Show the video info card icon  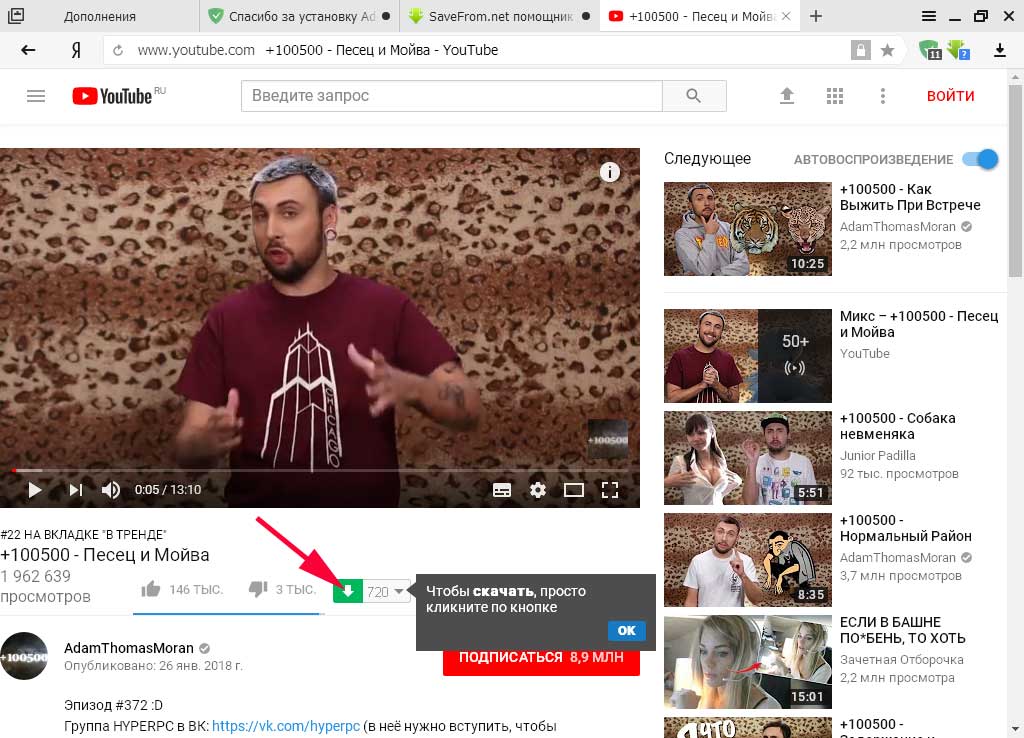[x=609, y=172]
